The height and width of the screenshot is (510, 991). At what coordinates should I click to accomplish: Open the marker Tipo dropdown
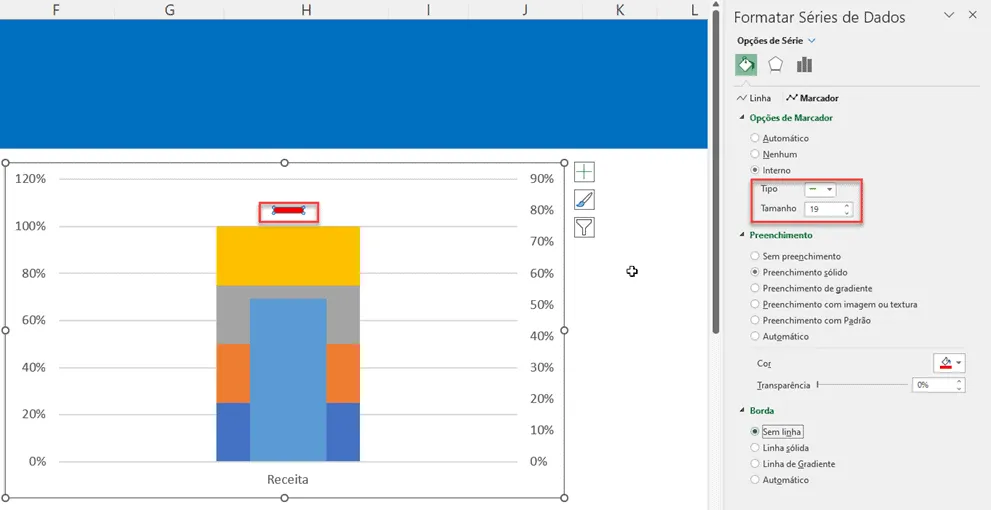coord(820,189)
